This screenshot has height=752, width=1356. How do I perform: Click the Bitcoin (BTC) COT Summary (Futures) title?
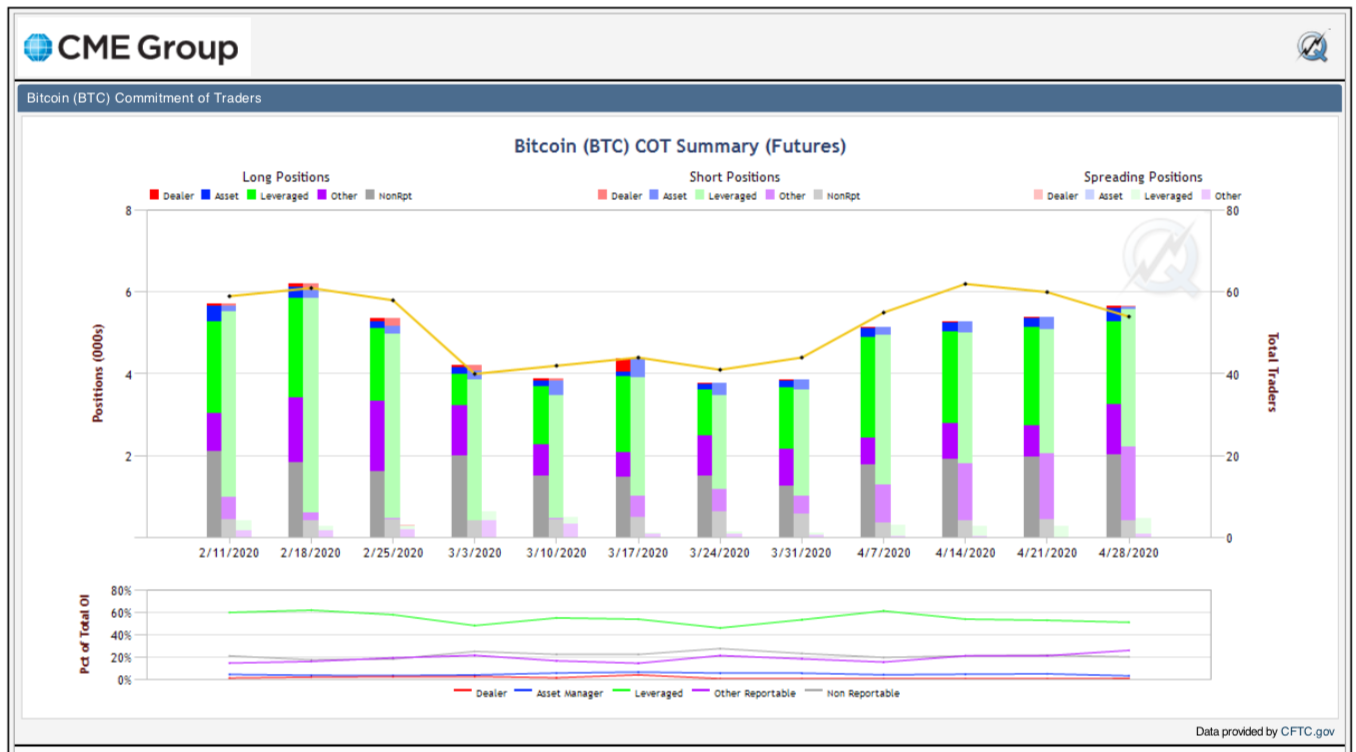680,146
